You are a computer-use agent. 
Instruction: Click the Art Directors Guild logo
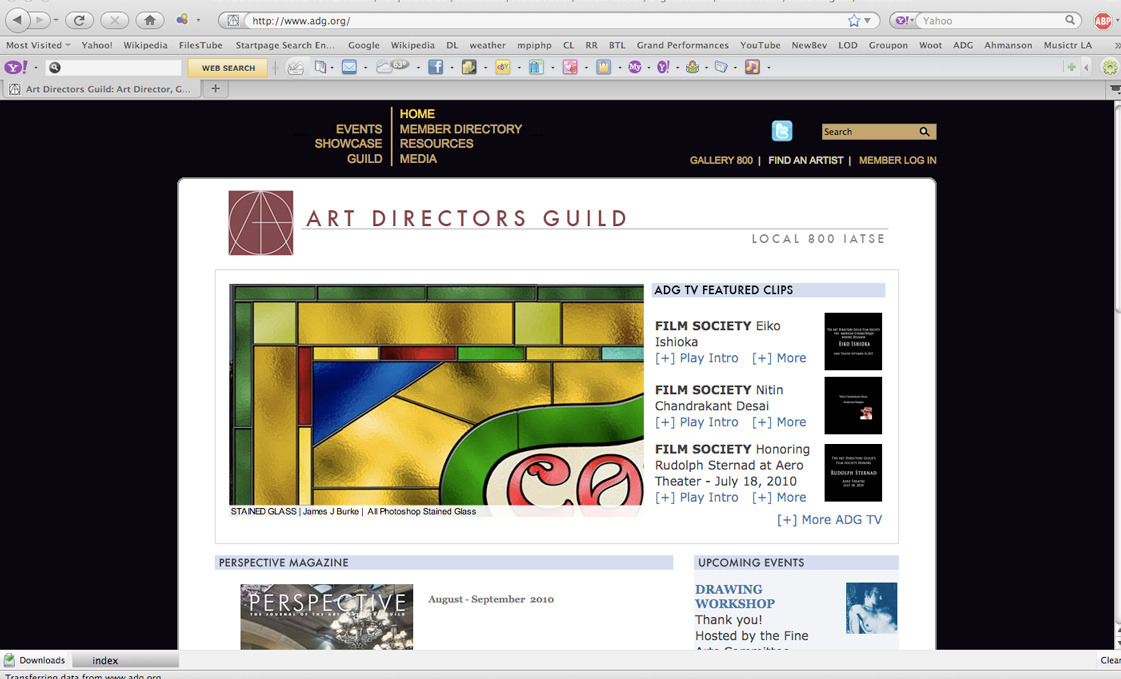point(261,223)
